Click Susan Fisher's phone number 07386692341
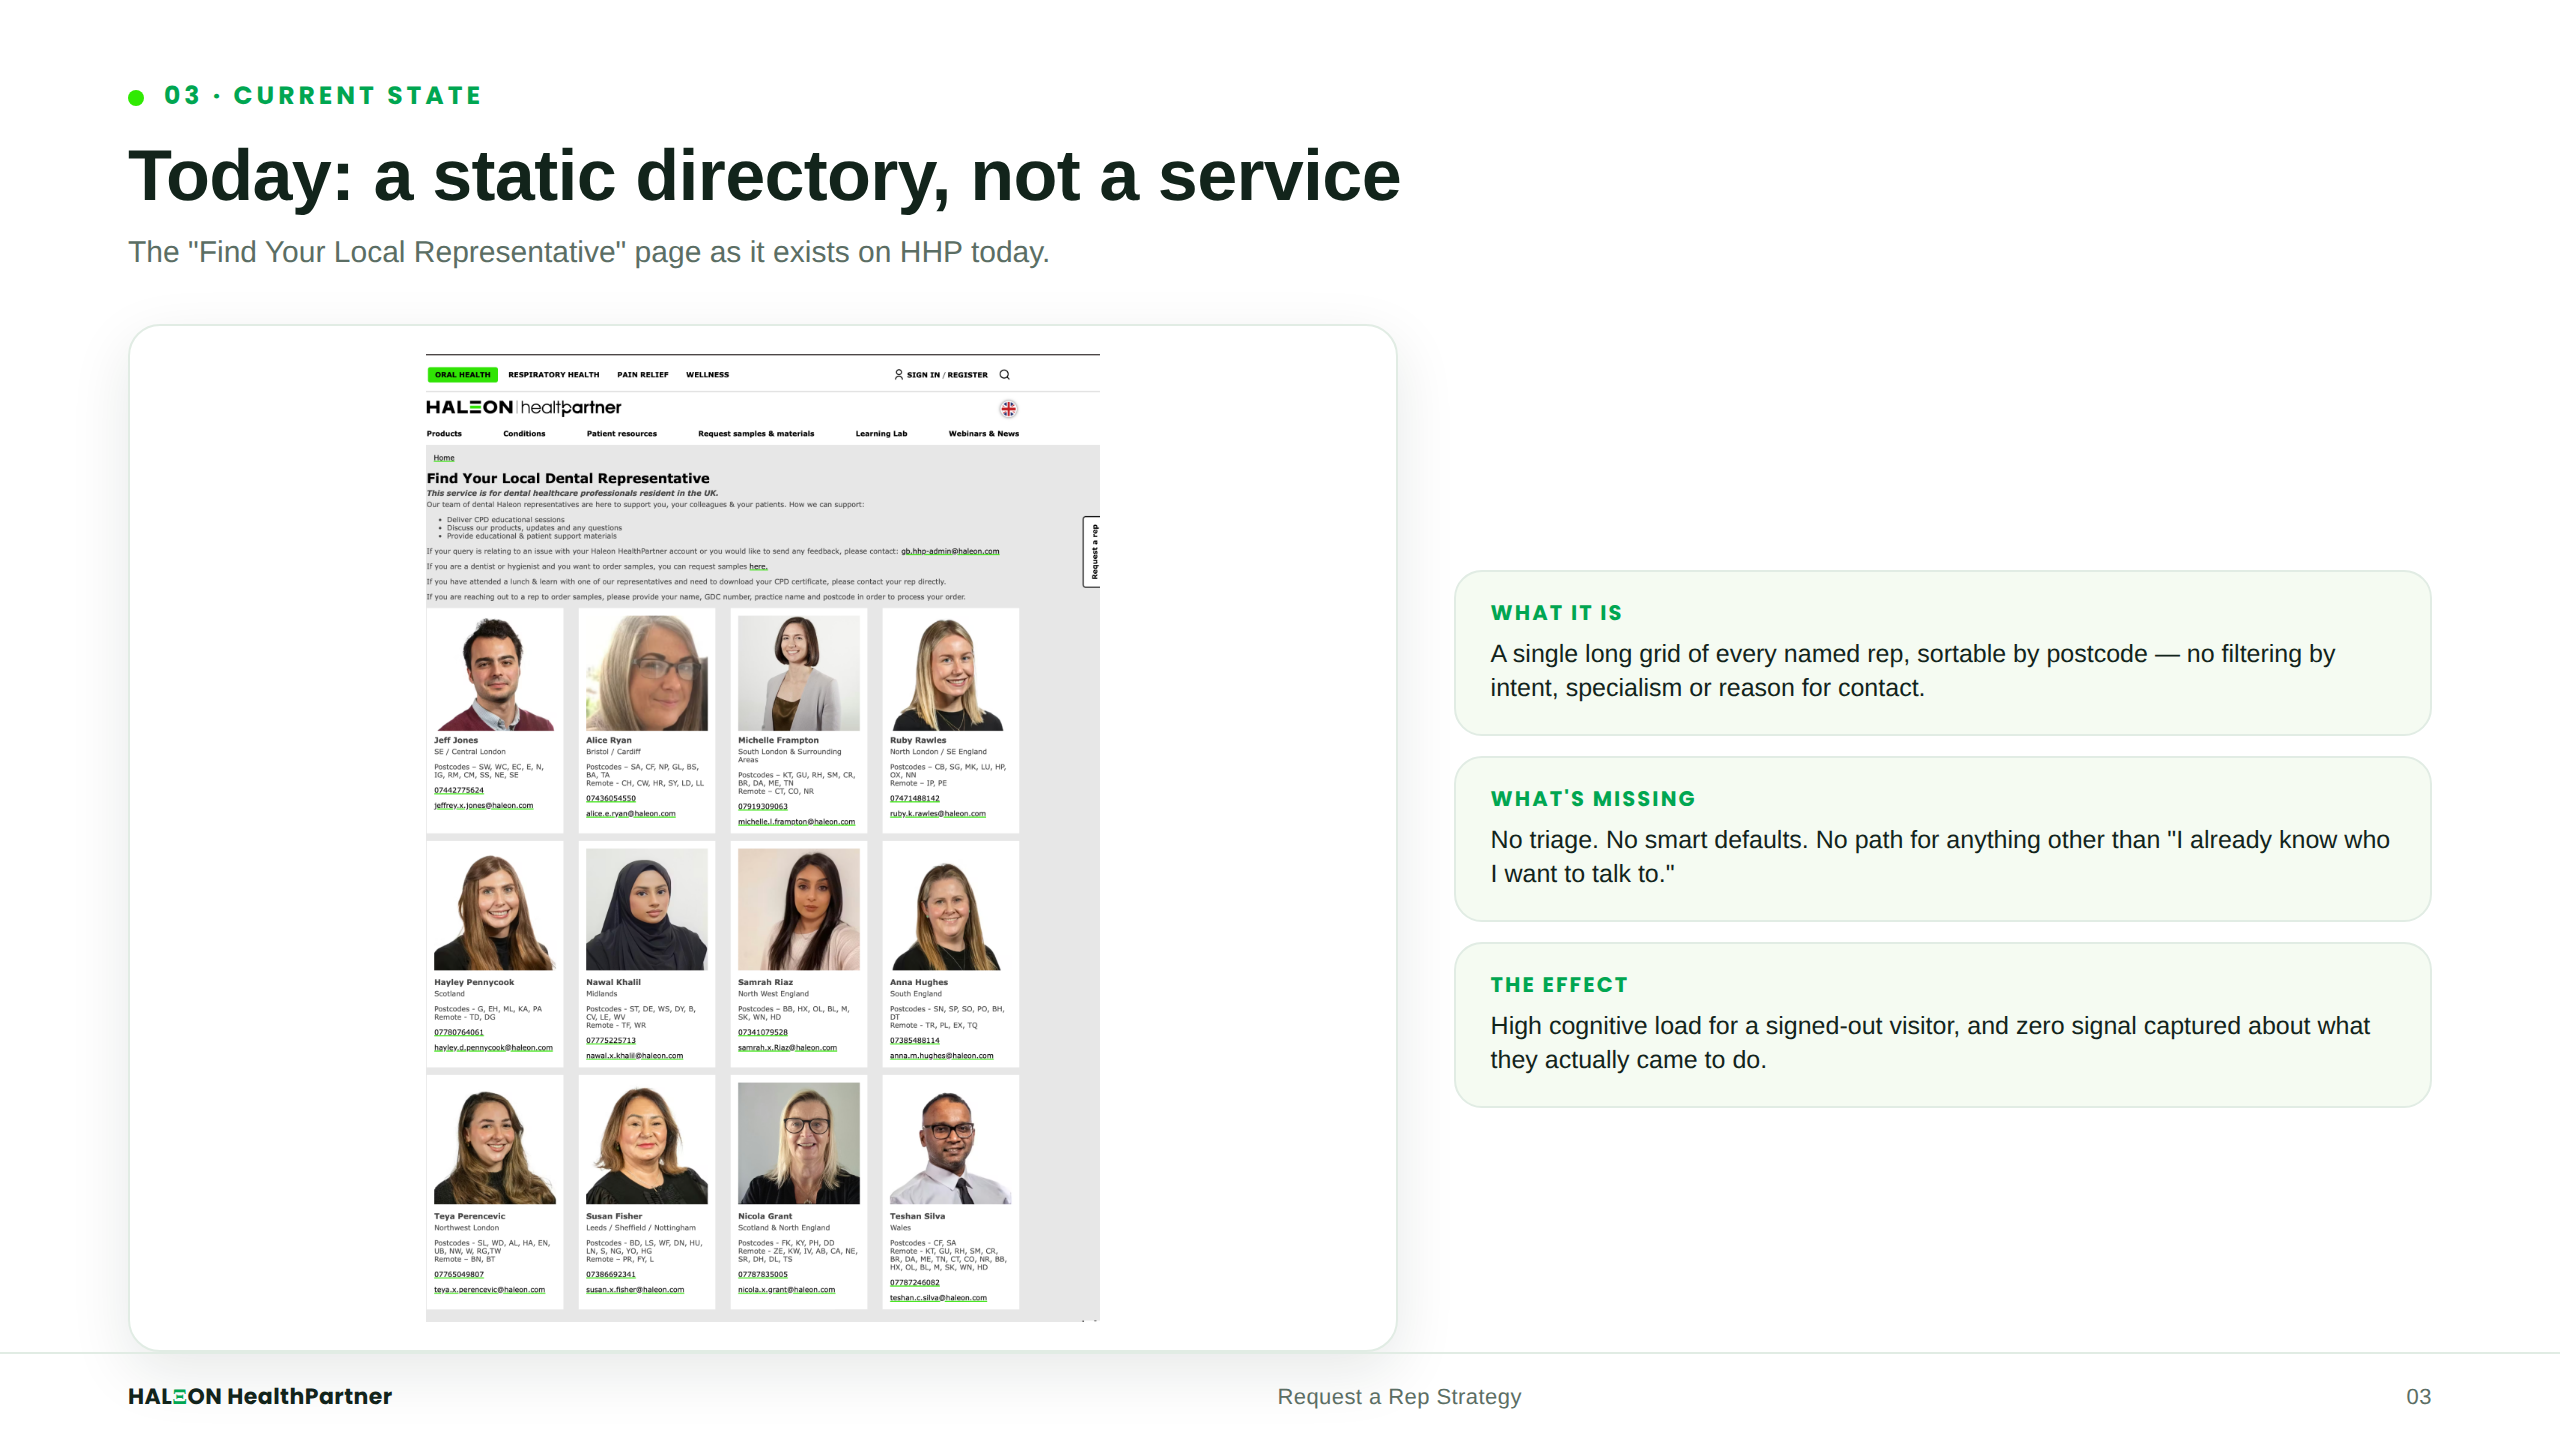Image resolution: width=2560 pixels, height=1440 pixels. pyautogui.click(x=611, y=1275)
